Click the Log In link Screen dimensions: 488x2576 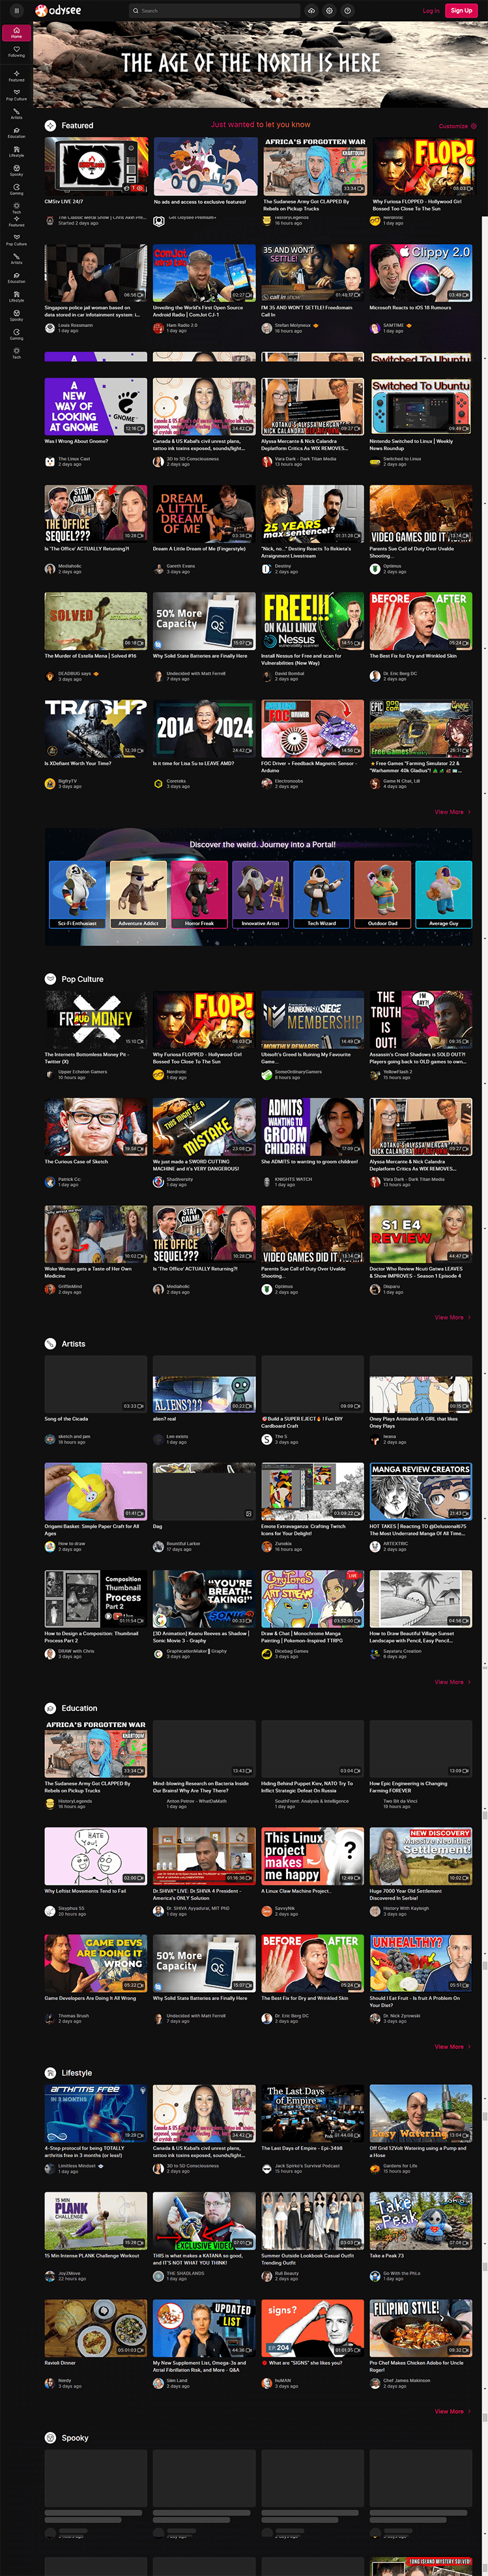point(430,10)
